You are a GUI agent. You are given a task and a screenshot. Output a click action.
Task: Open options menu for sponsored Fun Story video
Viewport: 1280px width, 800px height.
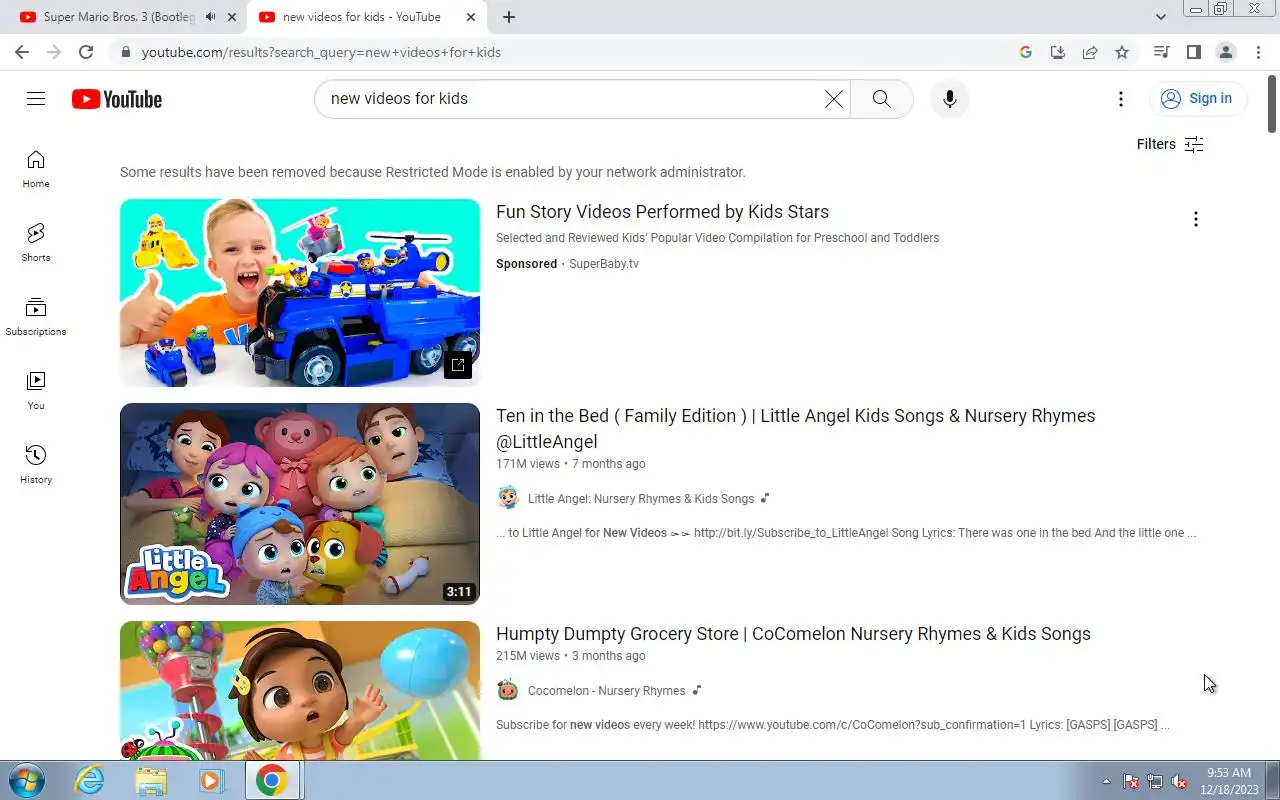click(x=1195, y=219)
